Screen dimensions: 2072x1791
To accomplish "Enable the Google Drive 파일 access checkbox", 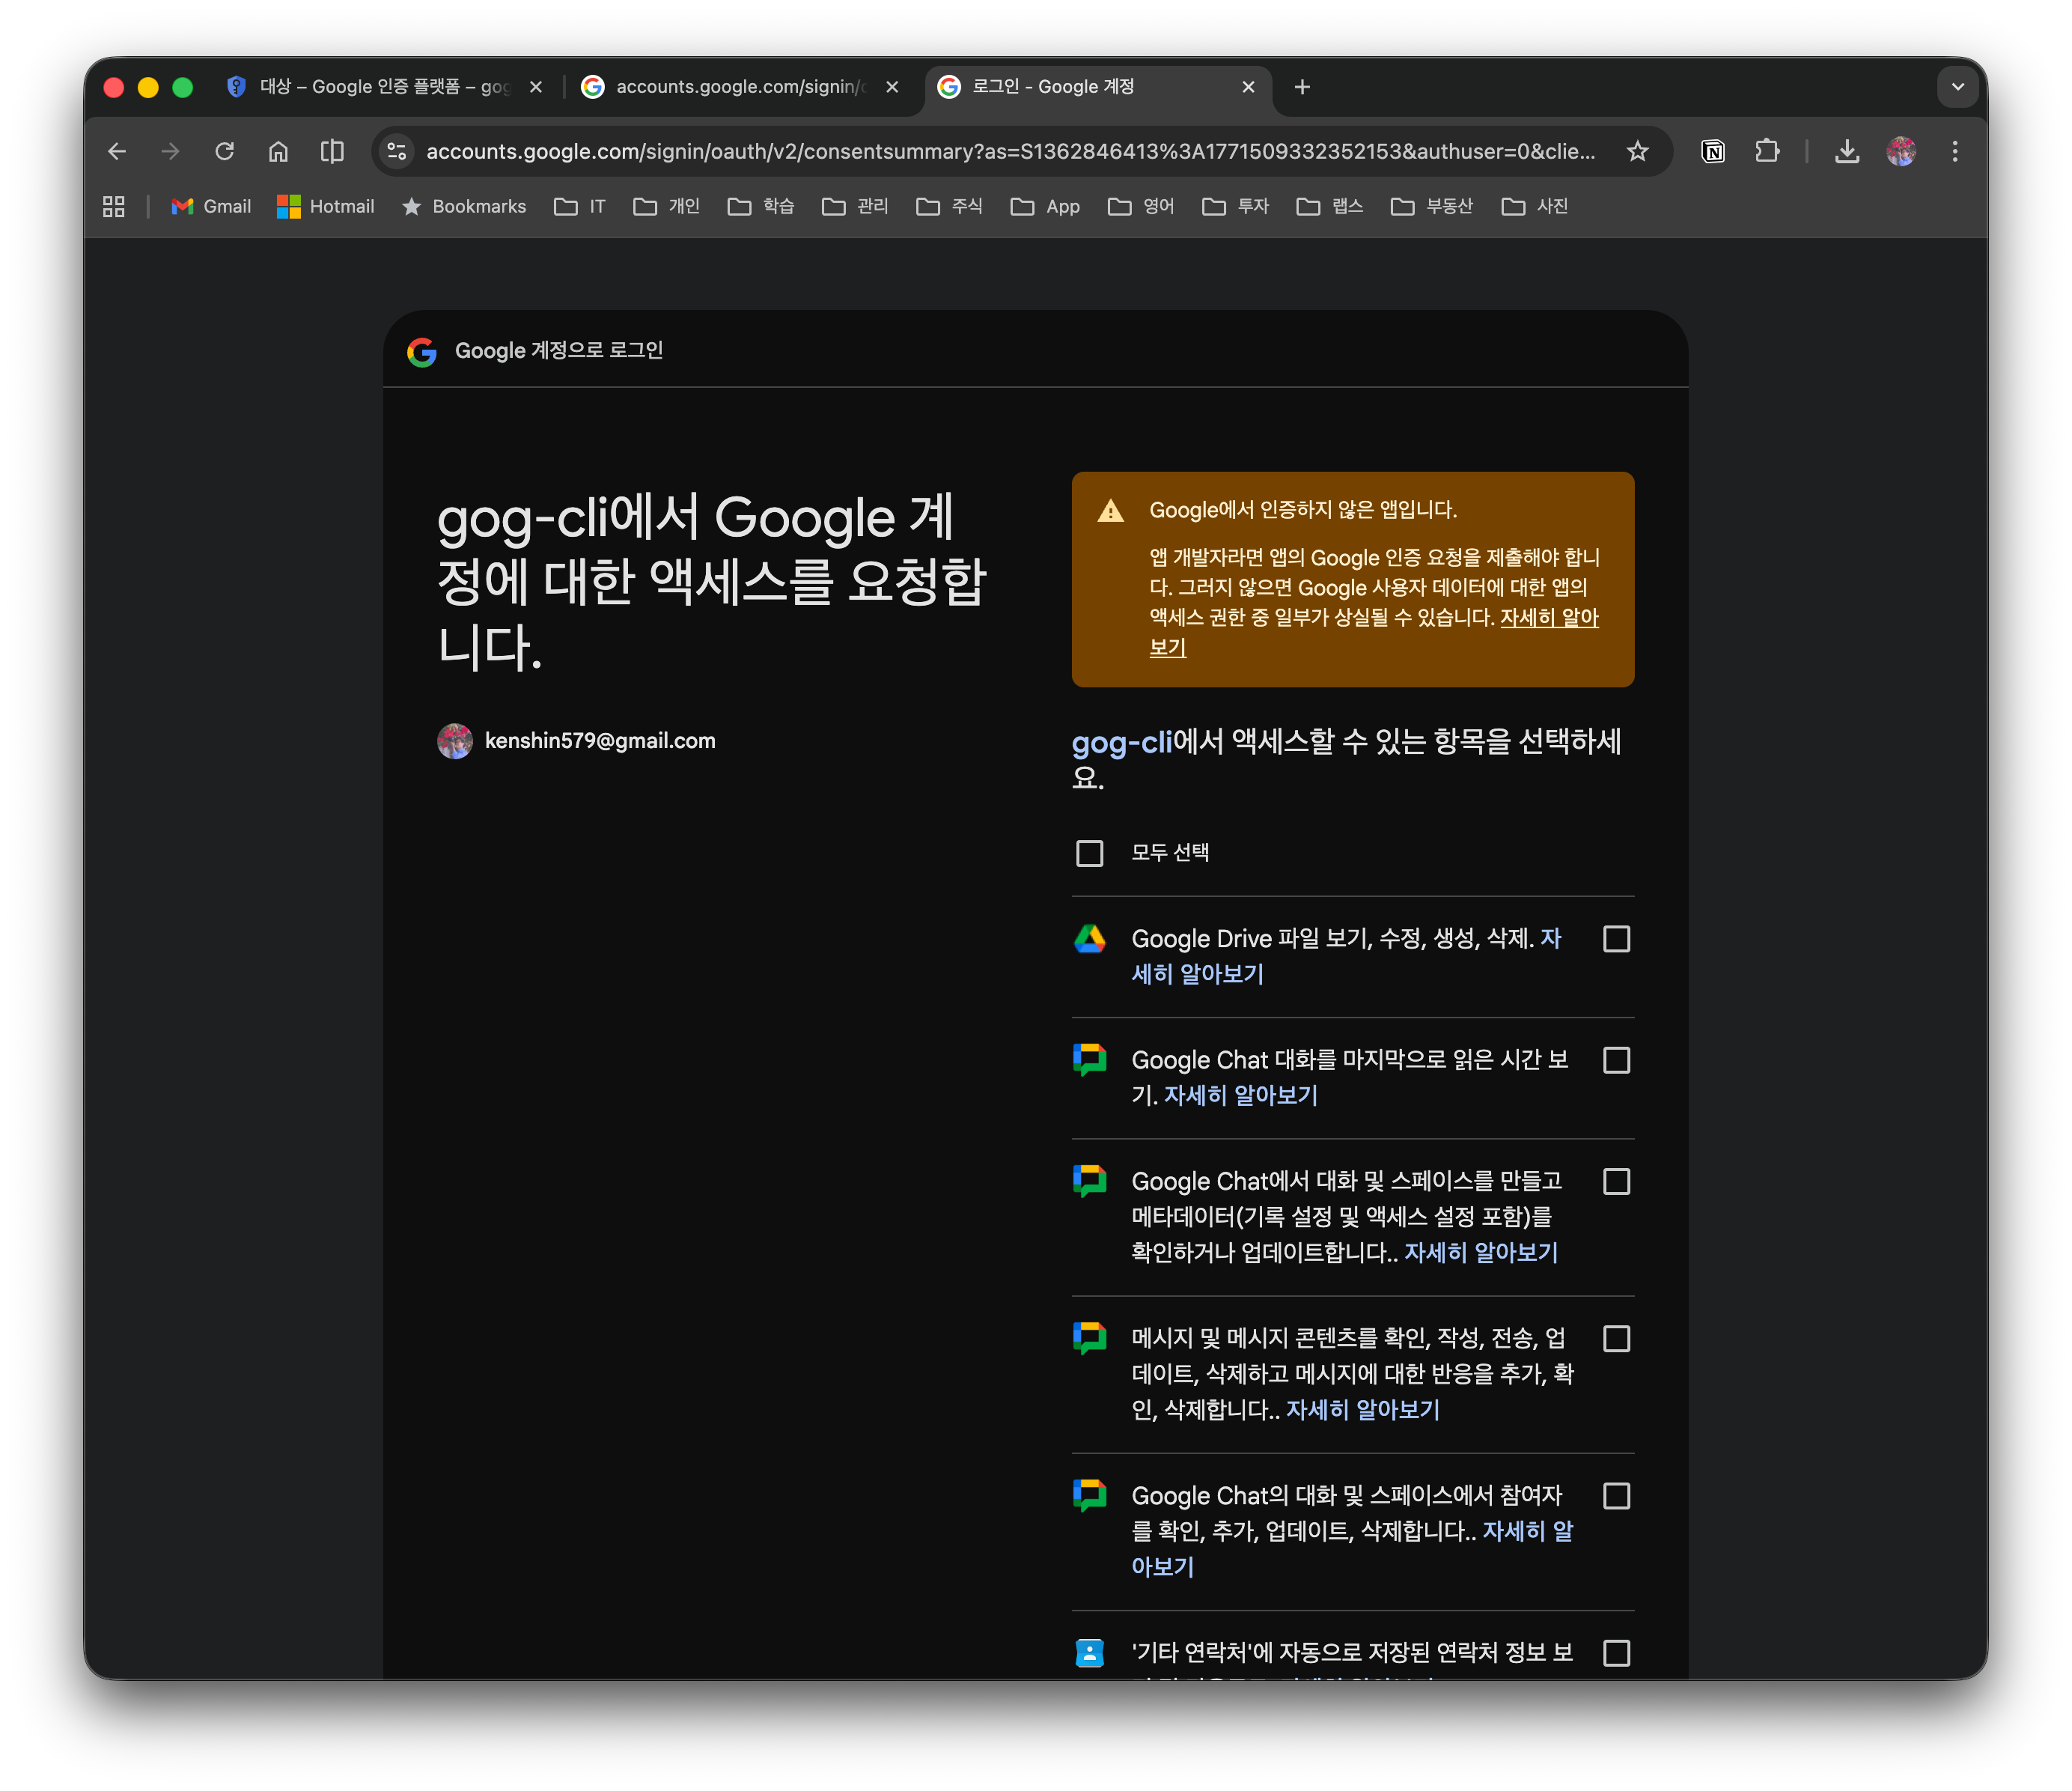I will point(1616,938).
